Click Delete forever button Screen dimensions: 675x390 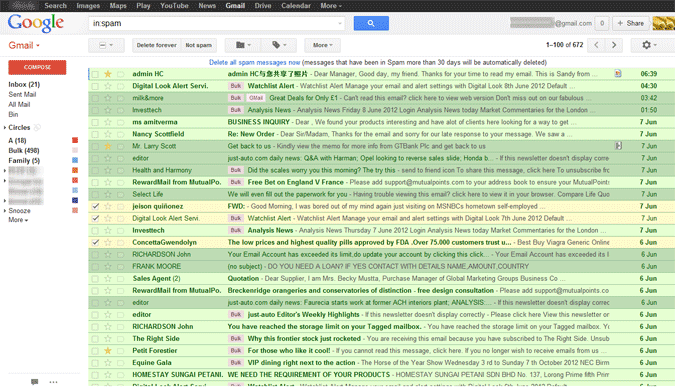tap(156, 45)
